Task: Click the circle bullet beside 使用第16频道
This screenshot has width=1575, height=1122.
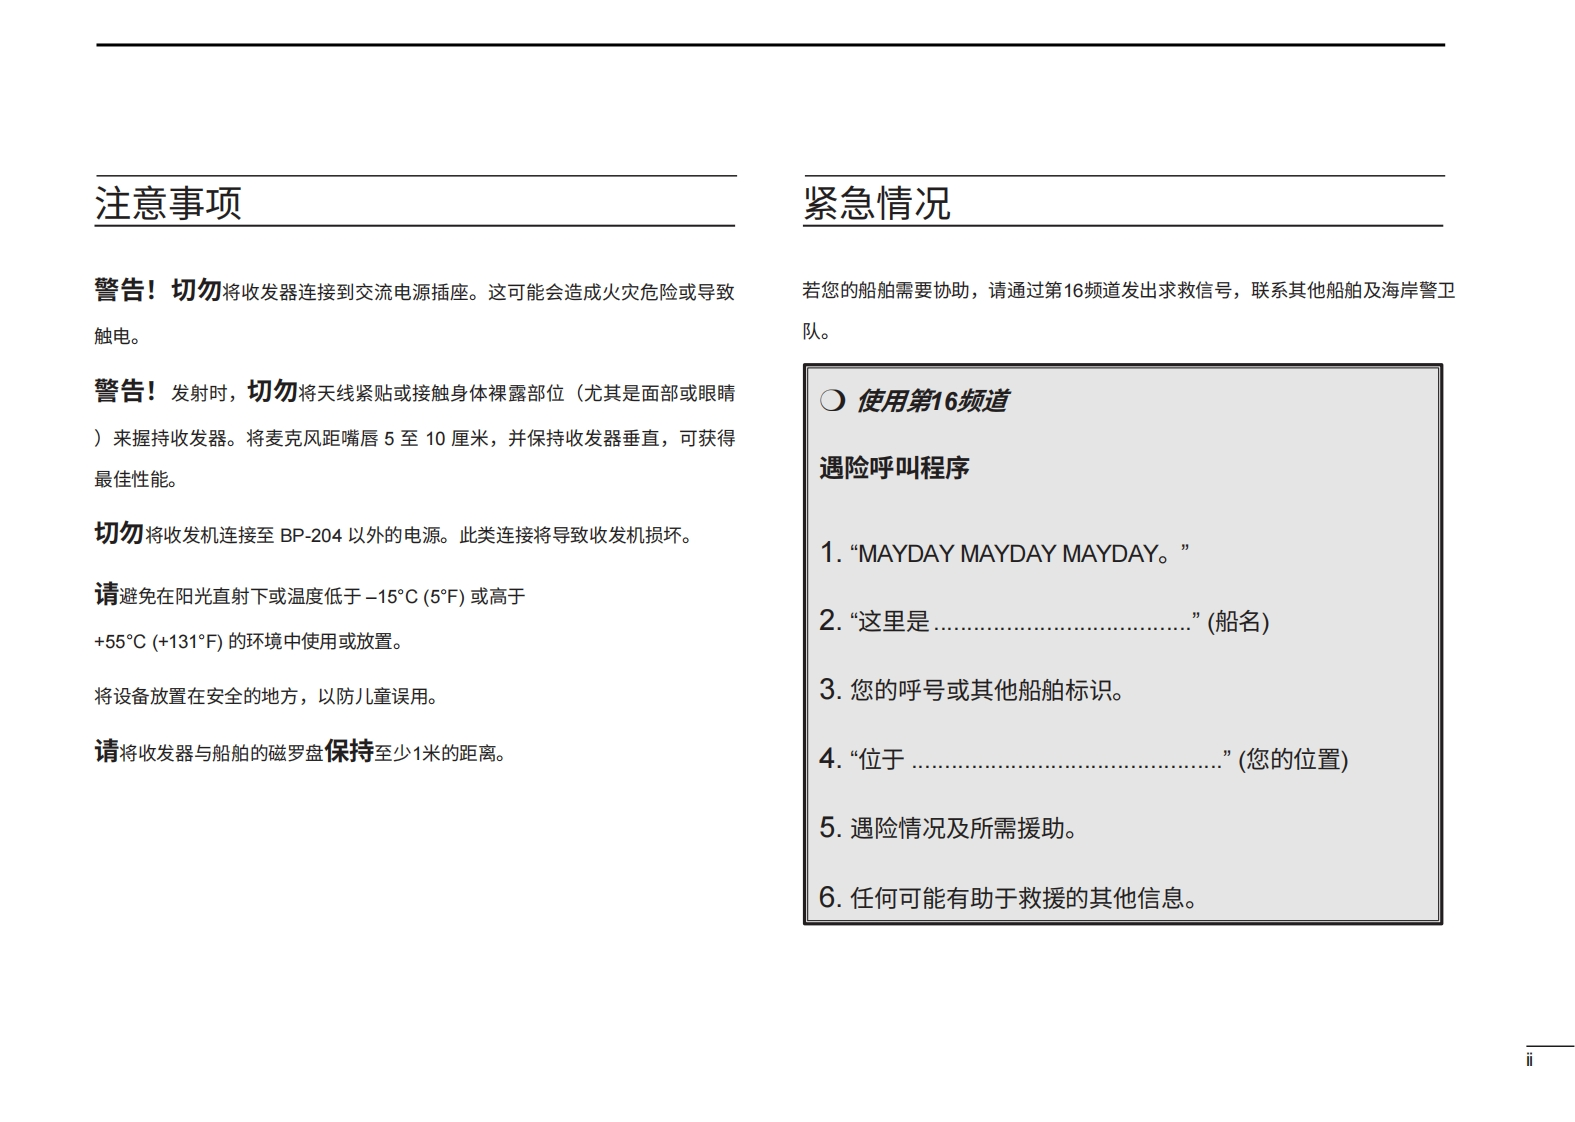Action: (832, 401)
